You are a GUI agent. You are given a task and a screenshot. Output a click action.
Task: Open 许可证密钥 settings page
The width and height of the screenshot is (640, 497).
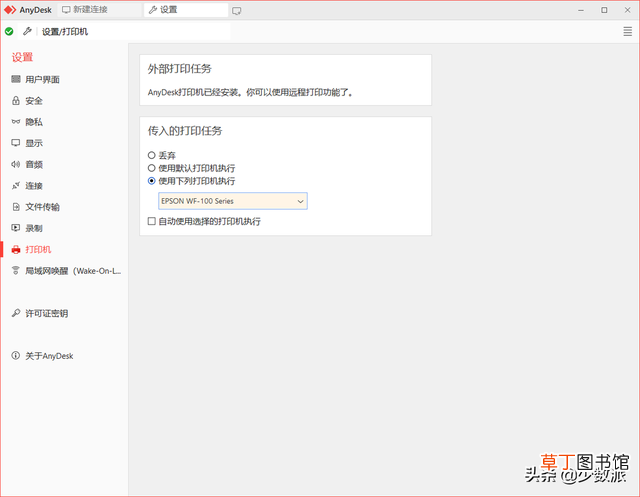[x=64, y=313]
